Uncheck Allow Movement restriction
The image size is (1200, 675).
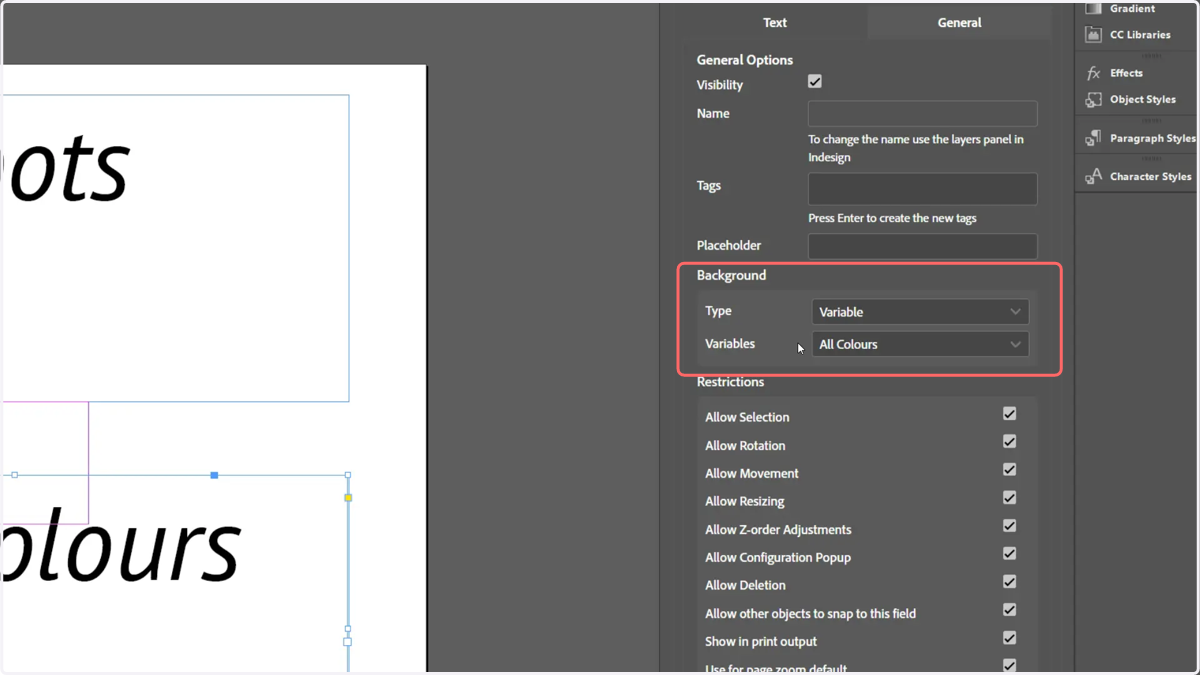pyautogui.click(x=1009, y=470)
